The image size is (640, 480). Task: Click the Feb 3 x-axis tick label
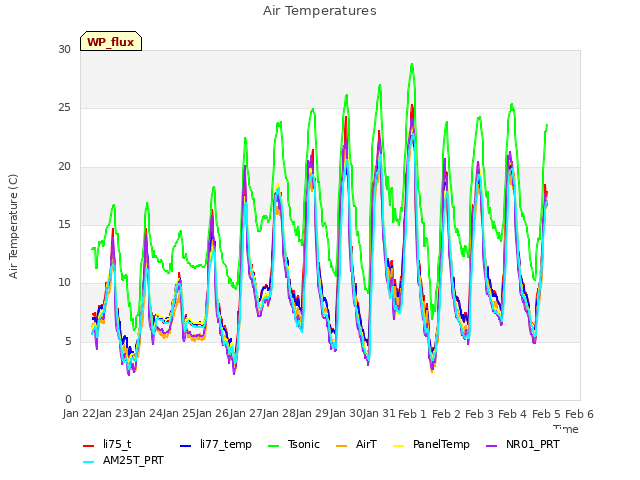tap(479, 414)
